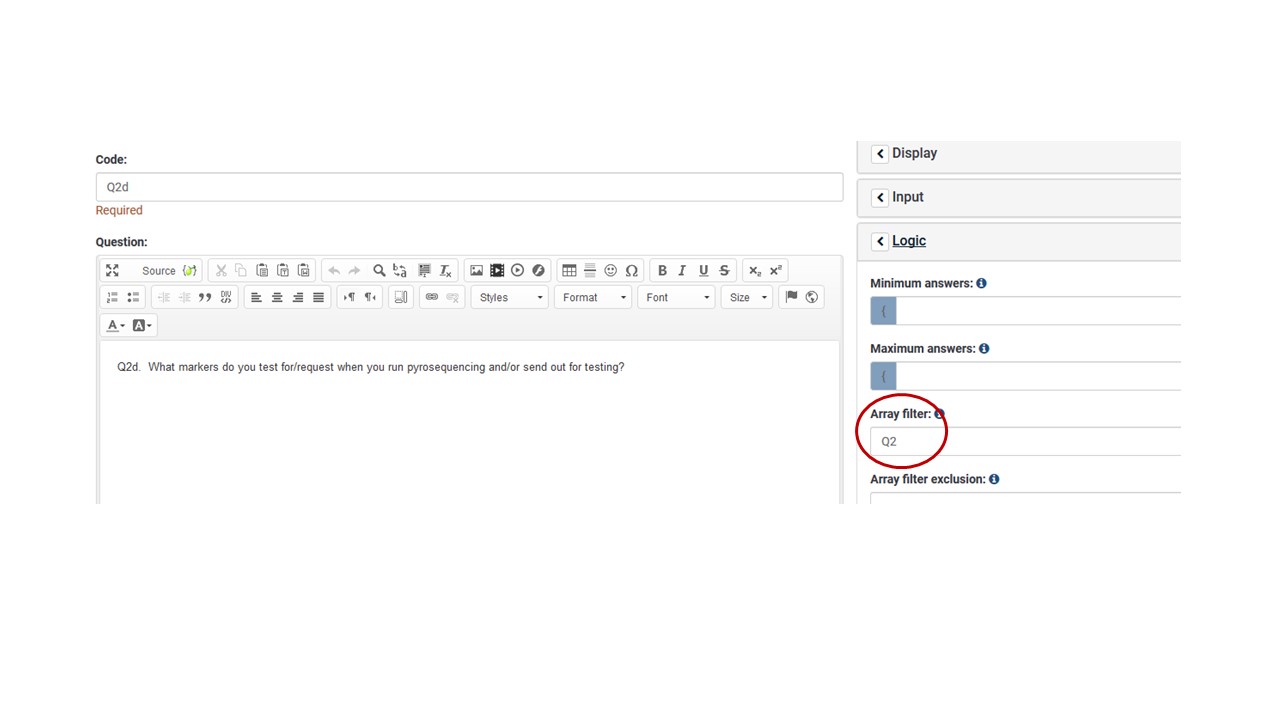Collapse the Logic settings panel
This screenshot has height=720, width=1280.
pyautogui.click(x=880, y=242)
